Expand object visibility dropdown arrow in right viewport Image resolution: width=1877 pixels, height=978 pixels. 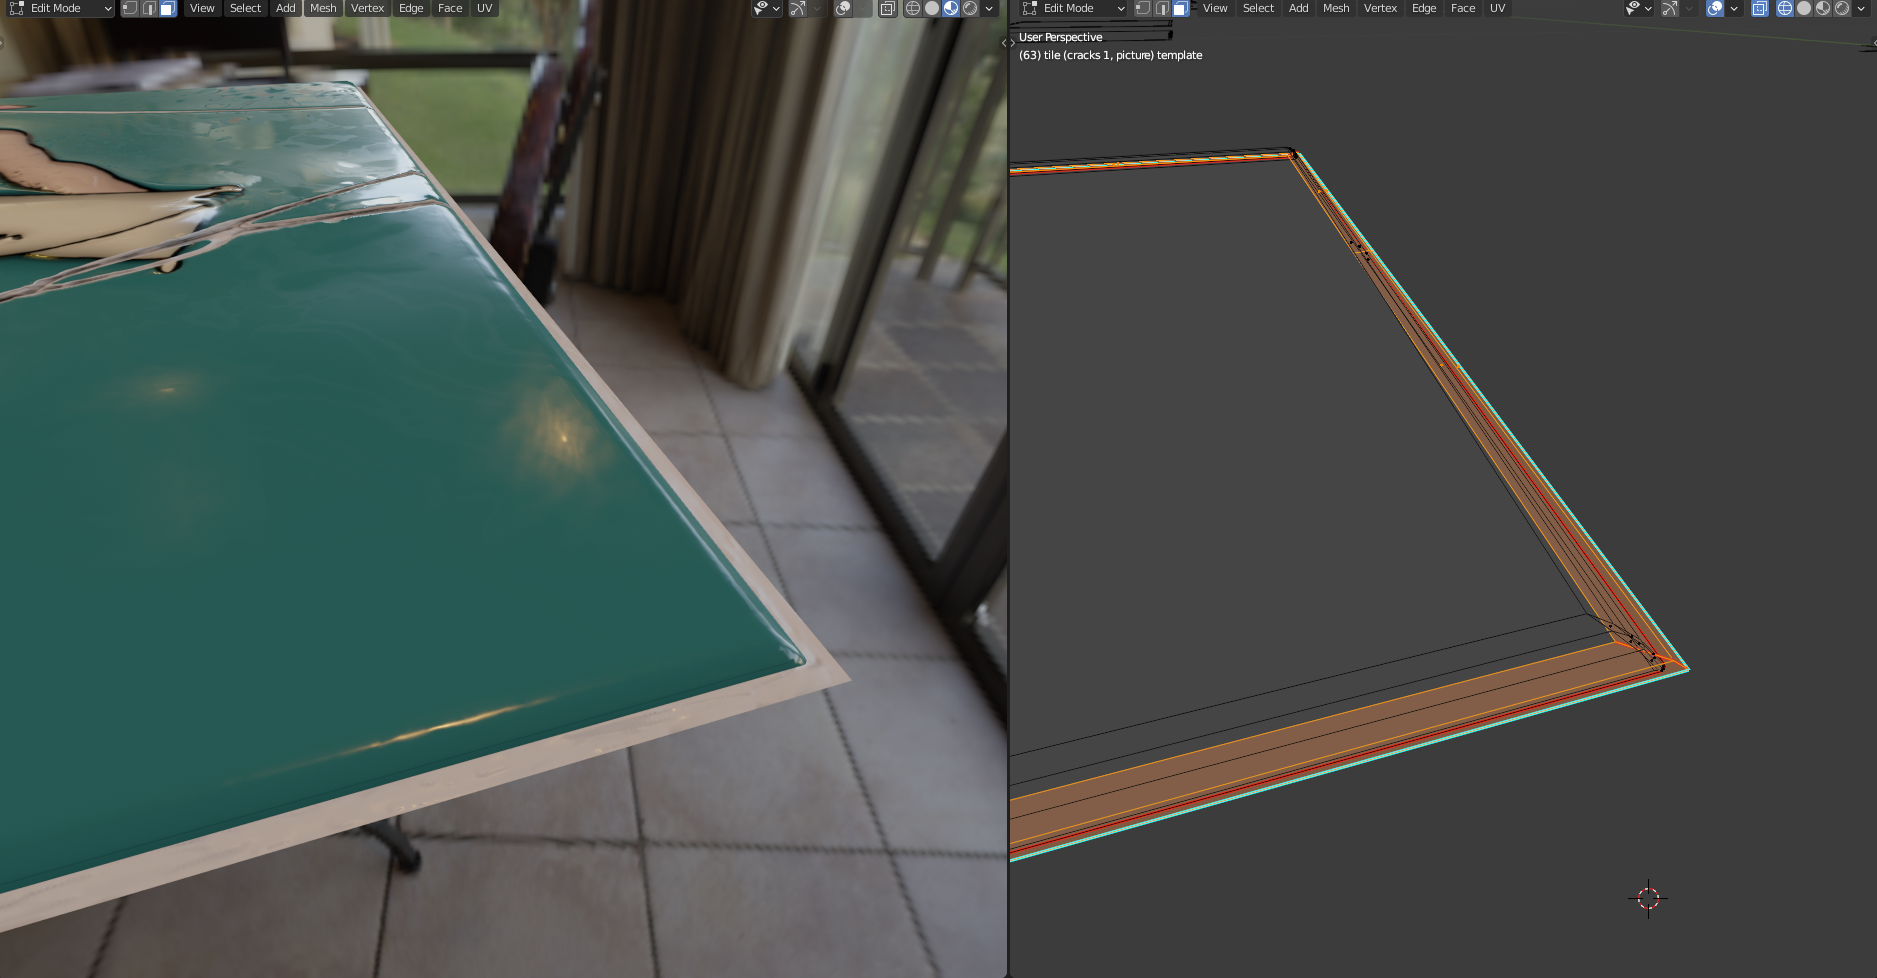coord(1648,8)
